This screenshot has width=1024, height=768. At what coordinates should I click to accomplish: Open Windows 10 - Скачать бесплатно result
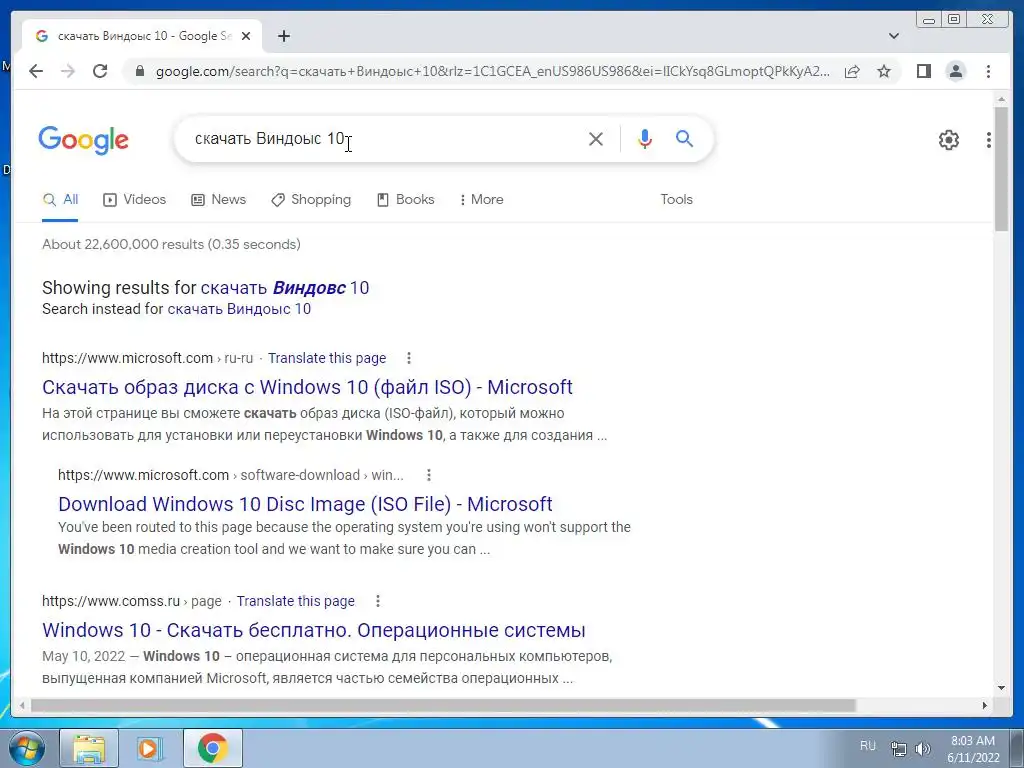click(x=313, y=630)
